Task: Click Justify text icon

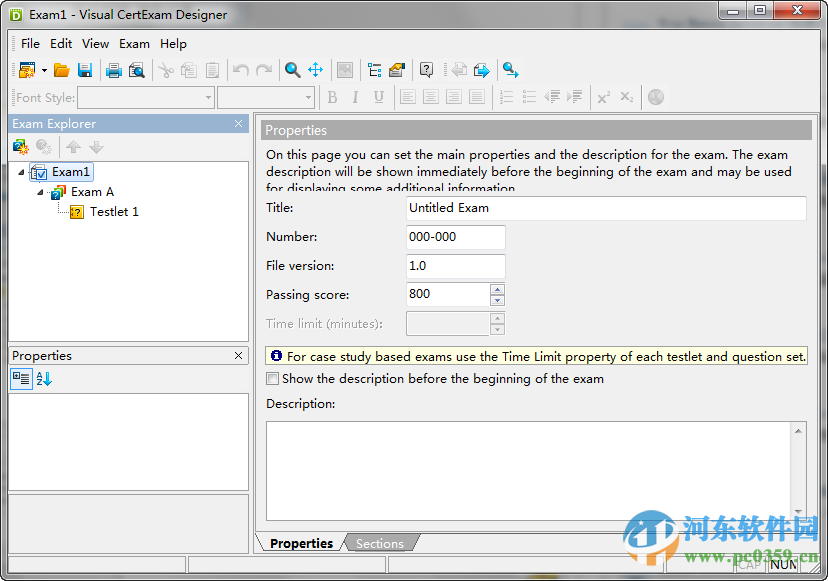Action: point(477,97)
